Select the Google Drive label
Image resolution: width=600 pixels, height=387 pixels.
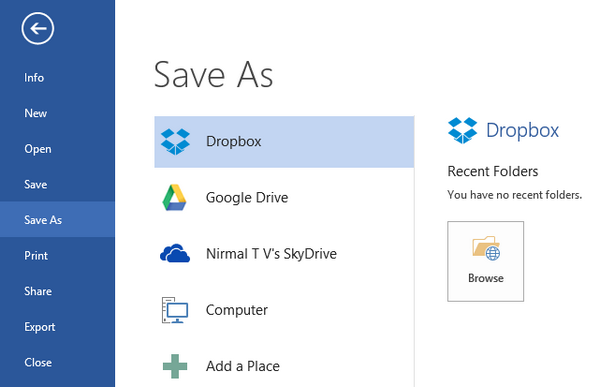click(247, 198)
